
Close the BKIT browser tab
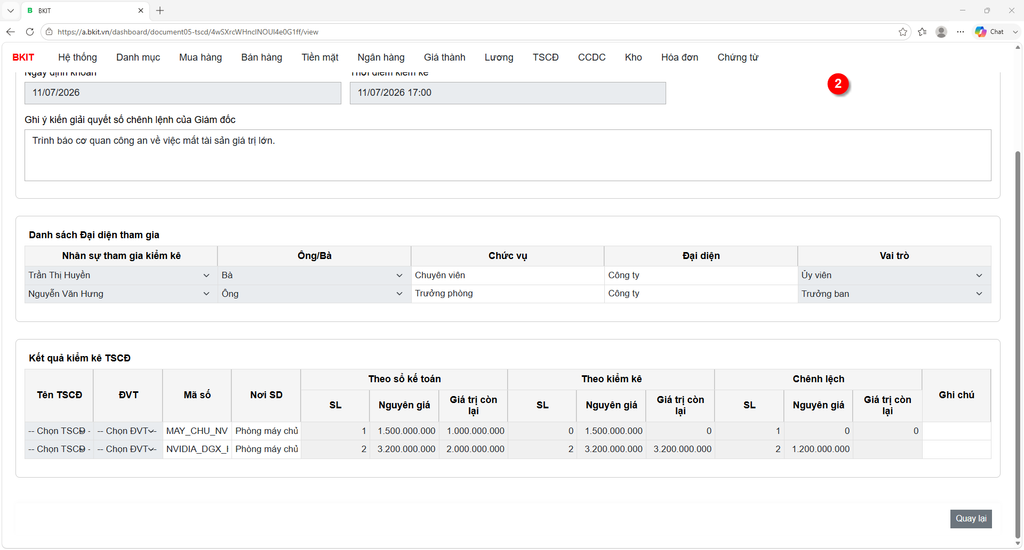click(x=140, y=10)
